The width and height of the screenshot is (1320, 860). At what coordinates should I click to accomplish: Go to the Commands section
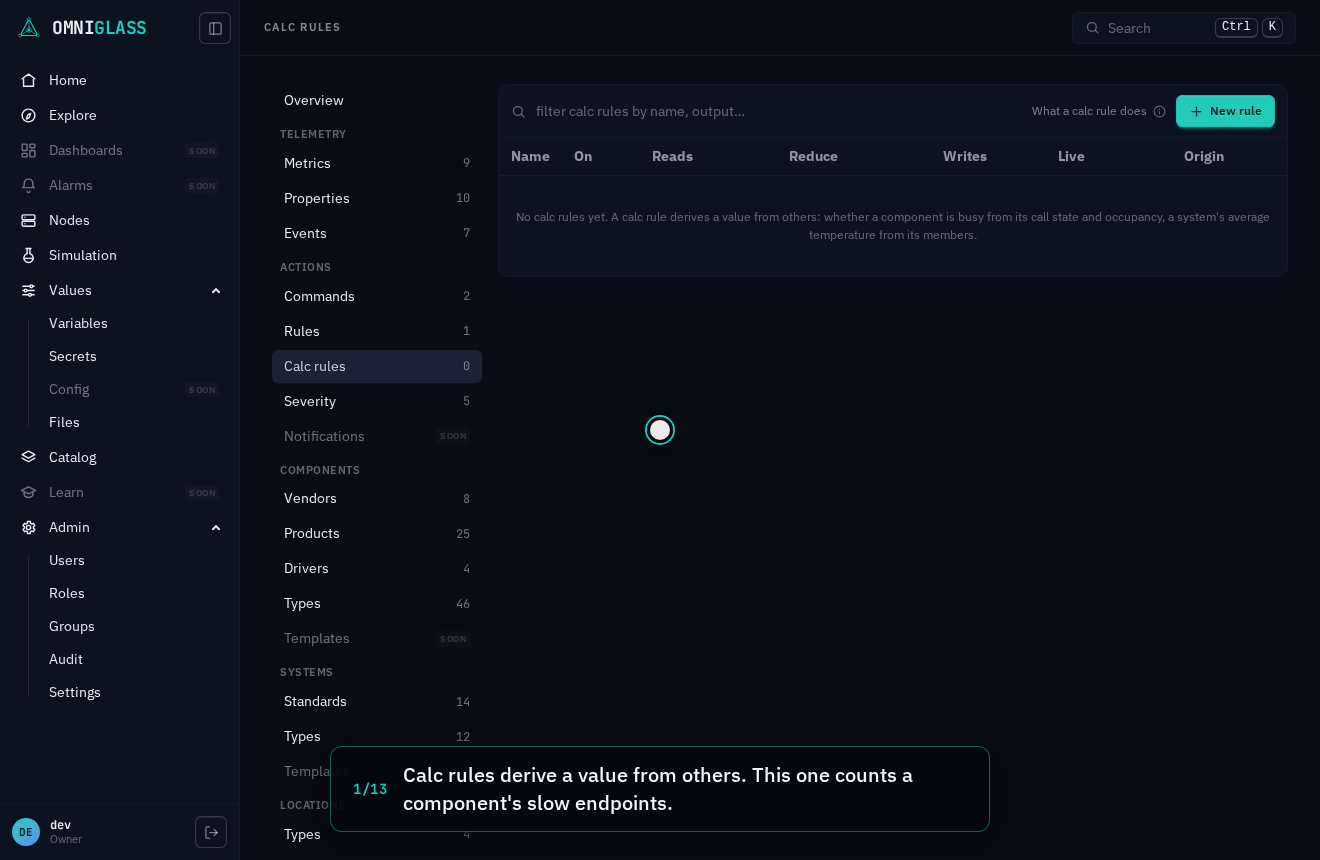(377, 296)
